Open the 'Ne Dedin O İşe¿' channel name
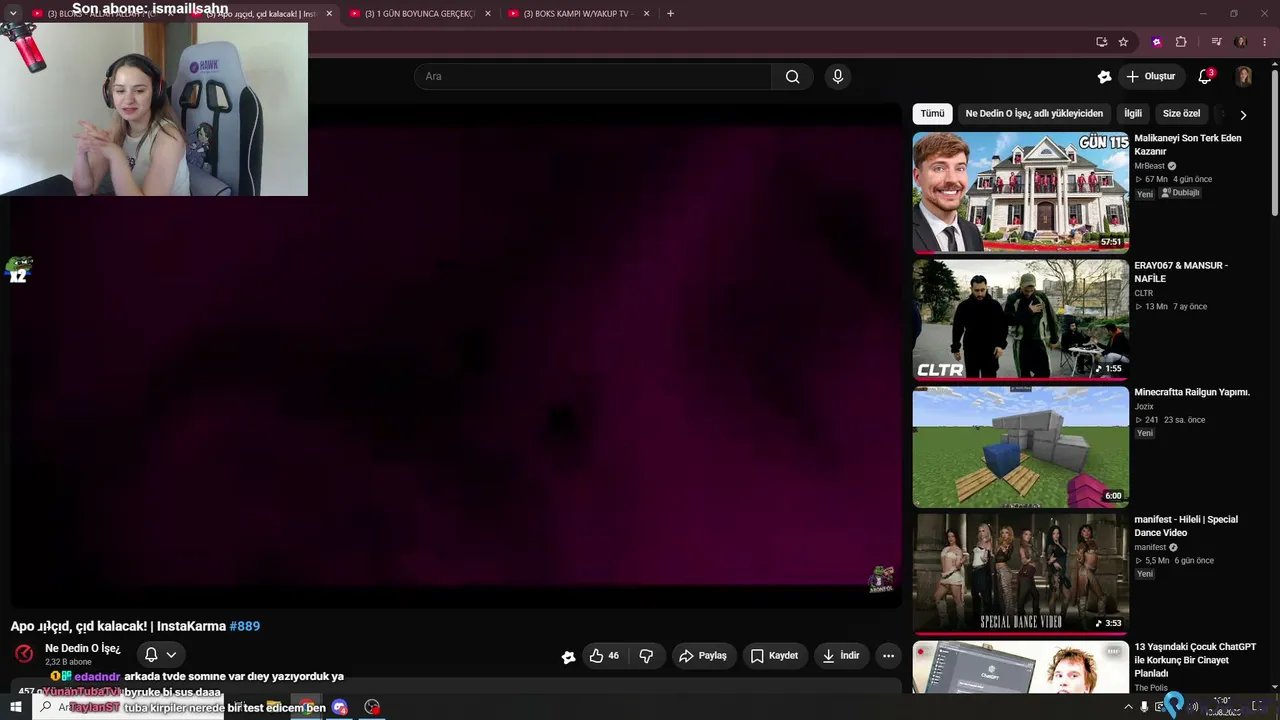 (83, 648)
